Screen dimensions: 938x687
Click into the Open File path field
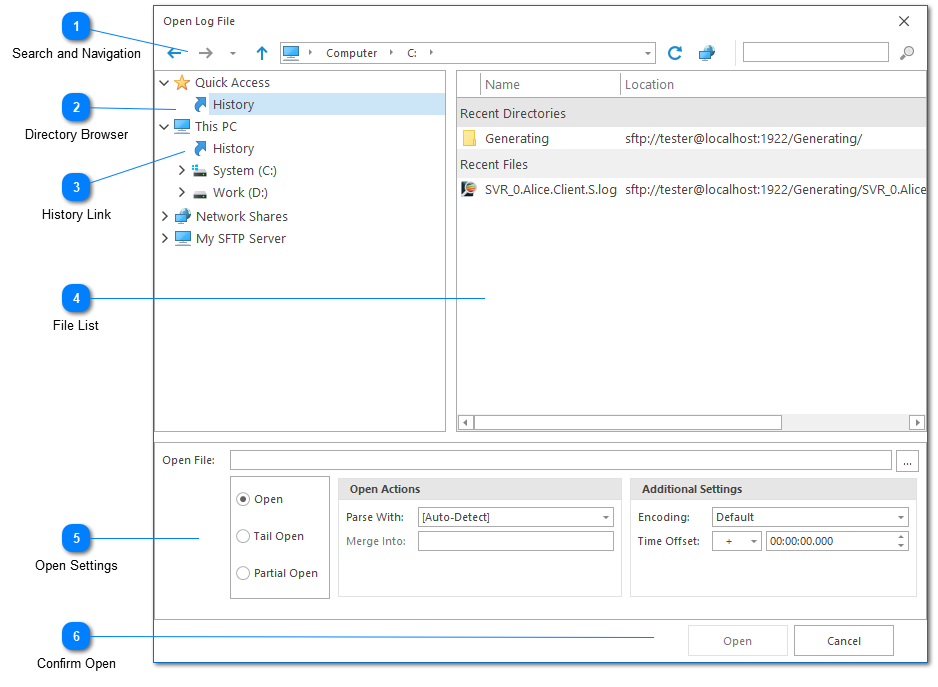(560, 460)
